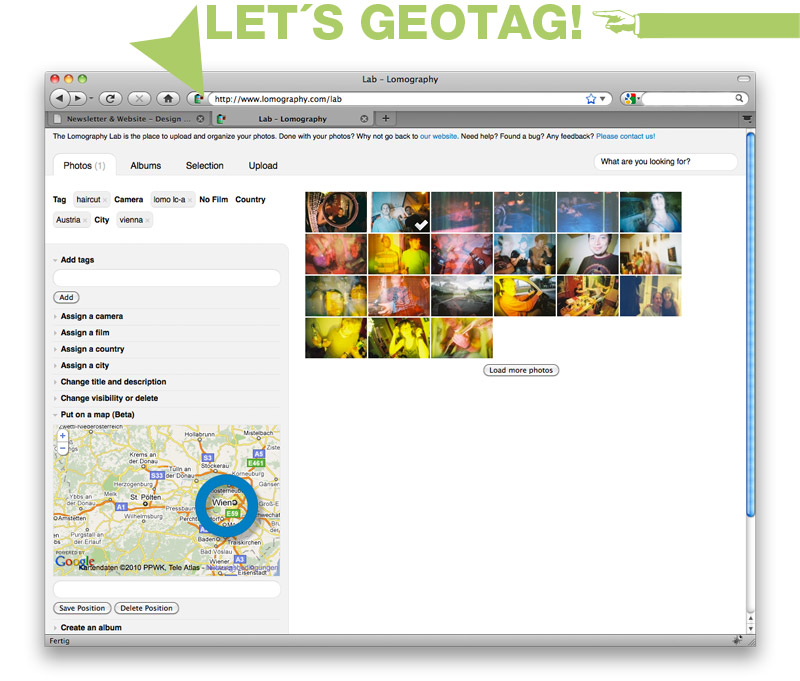Click the Add tag button
Screen dimensions: 800x681
66,297
